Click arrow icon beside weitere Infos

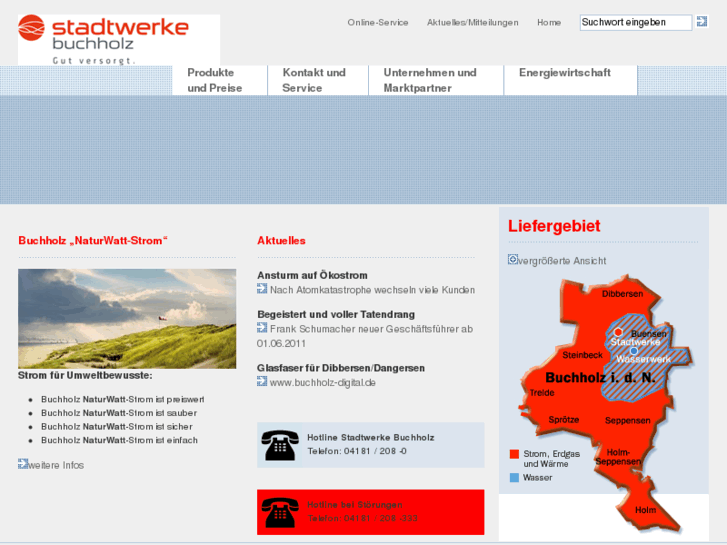[x=23, y=464]
